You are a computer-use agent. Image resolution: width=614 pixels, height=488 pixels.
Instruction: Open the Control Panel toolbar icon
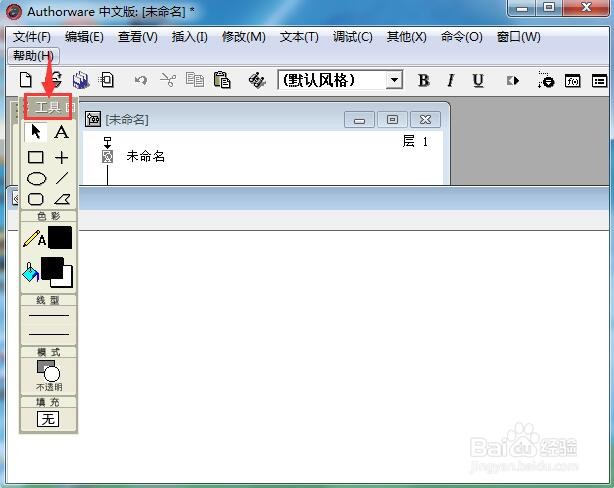click(x=545, y=80)
